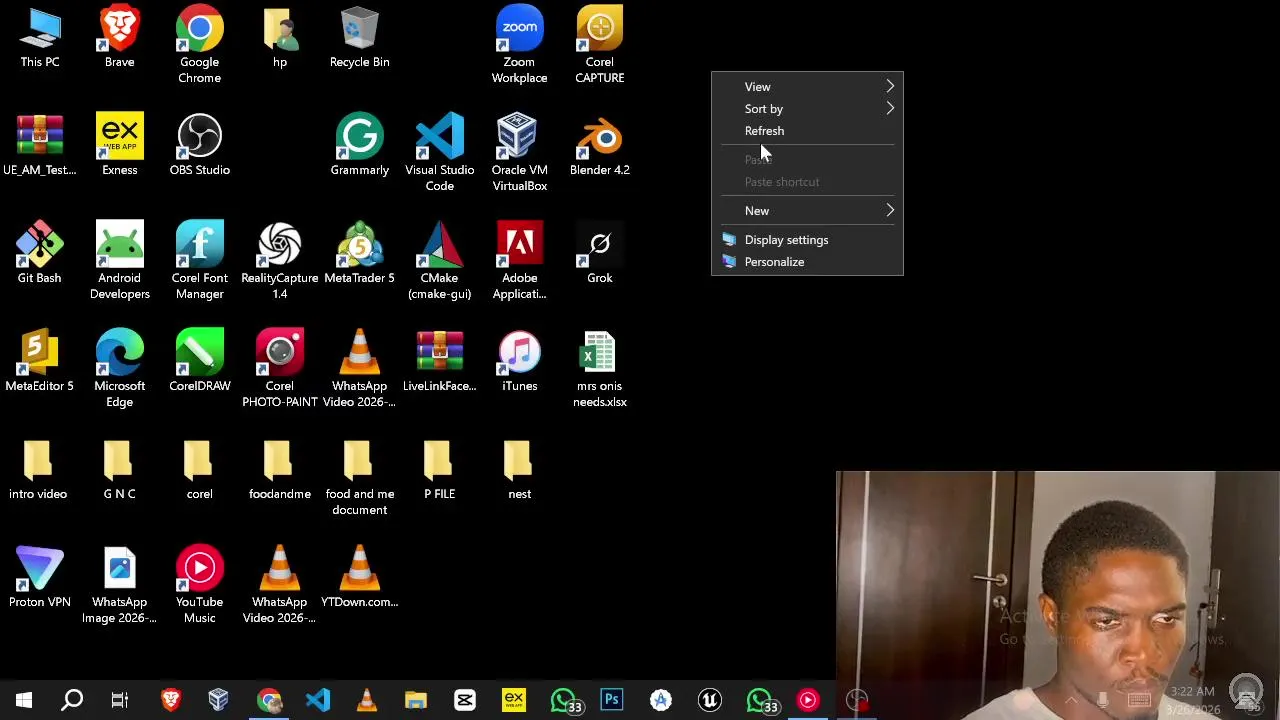1280x720 pixels.
Task: Select the MetaEditor 5 shortcut
Action: pyautogui.click(x=40, y=362)
